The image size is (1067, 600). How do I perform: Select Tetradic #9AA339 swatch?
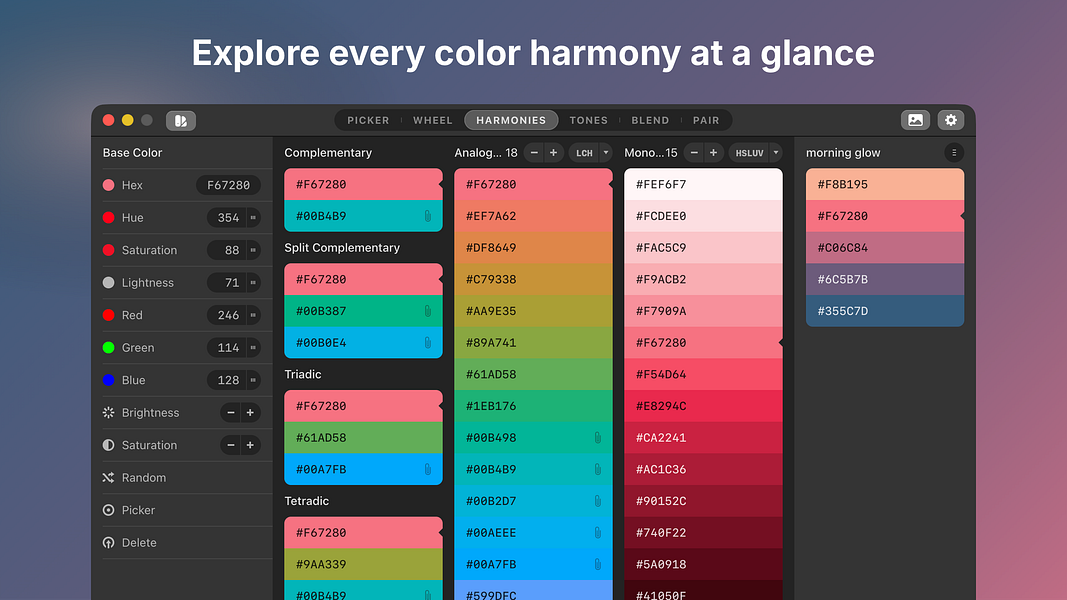[363, 564]
